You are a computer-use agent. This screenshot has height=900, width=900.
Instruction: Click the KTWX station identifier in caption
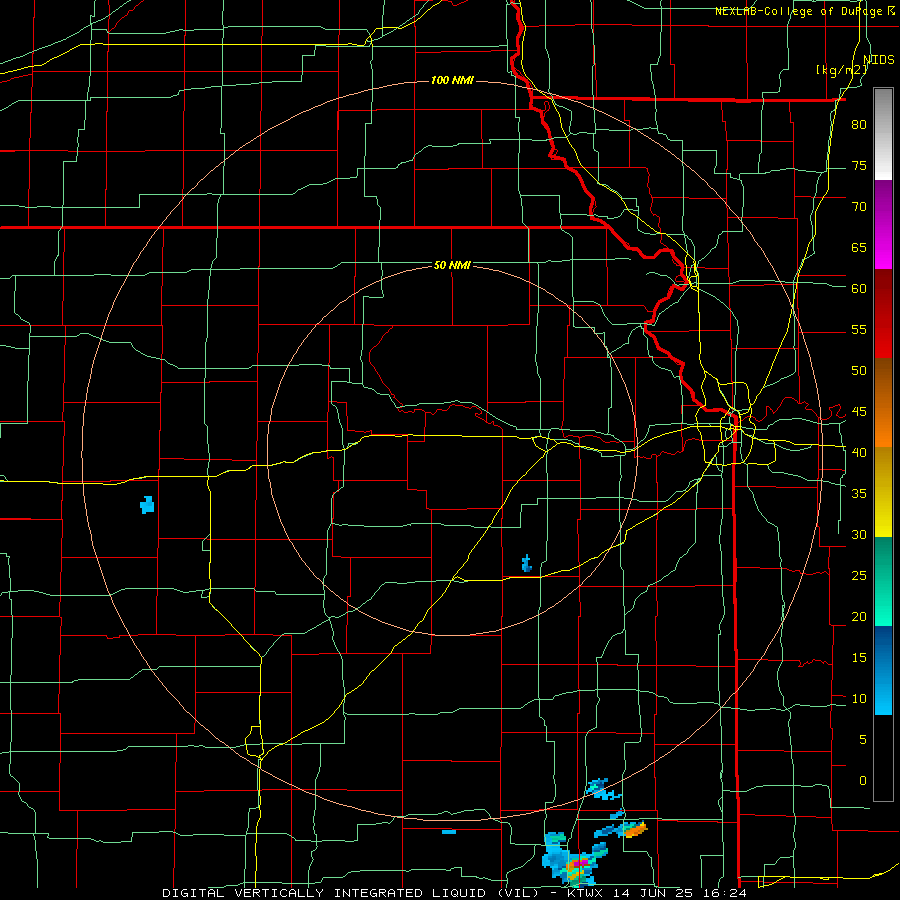coord(585,893)
